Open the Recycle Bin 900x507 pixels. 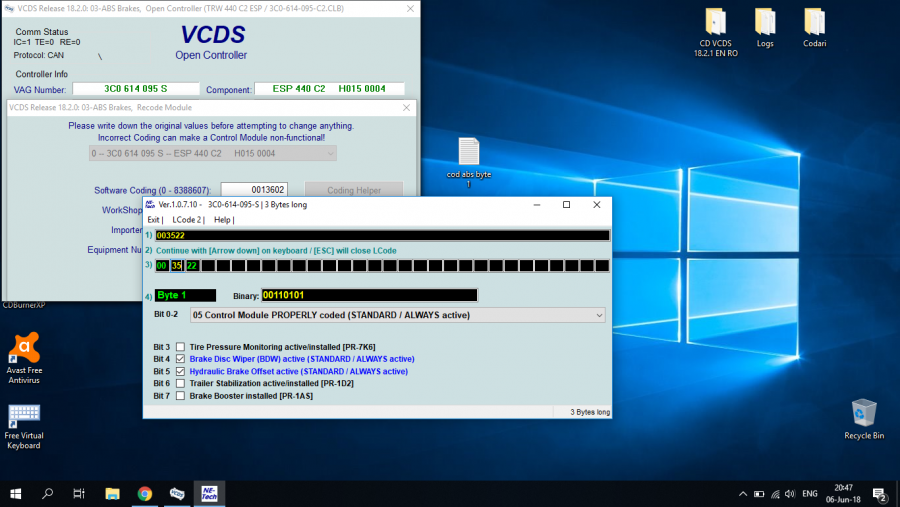[x=864, y=414]
